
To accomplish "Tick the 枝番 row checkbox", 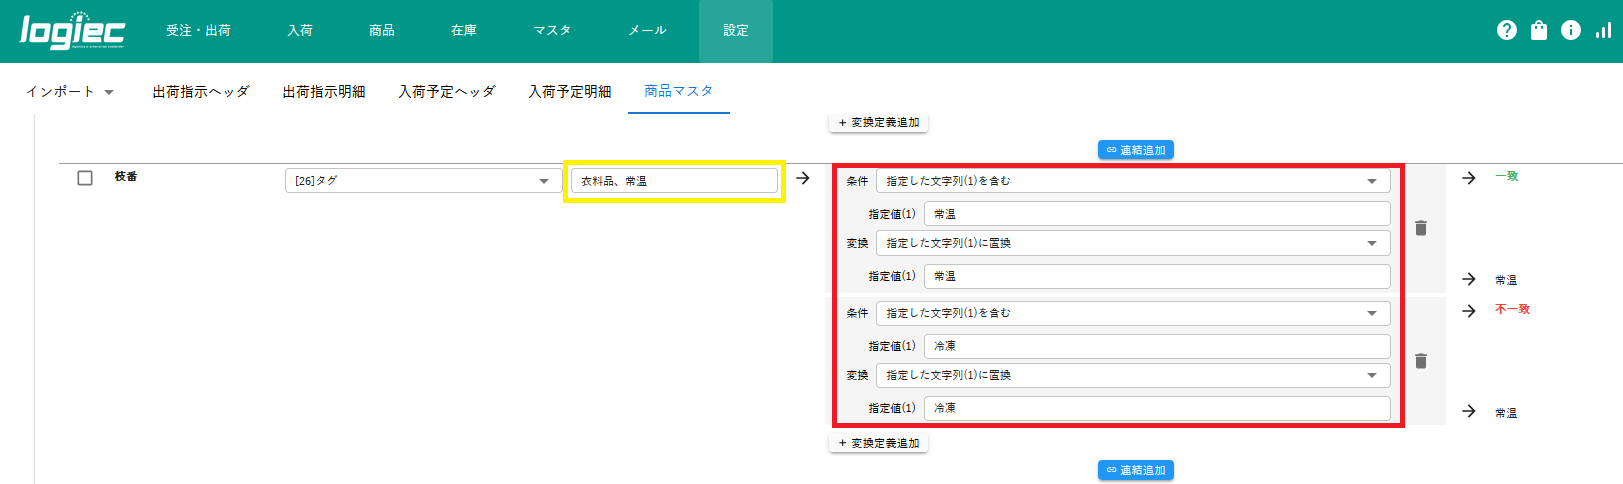I will (85, 178).
